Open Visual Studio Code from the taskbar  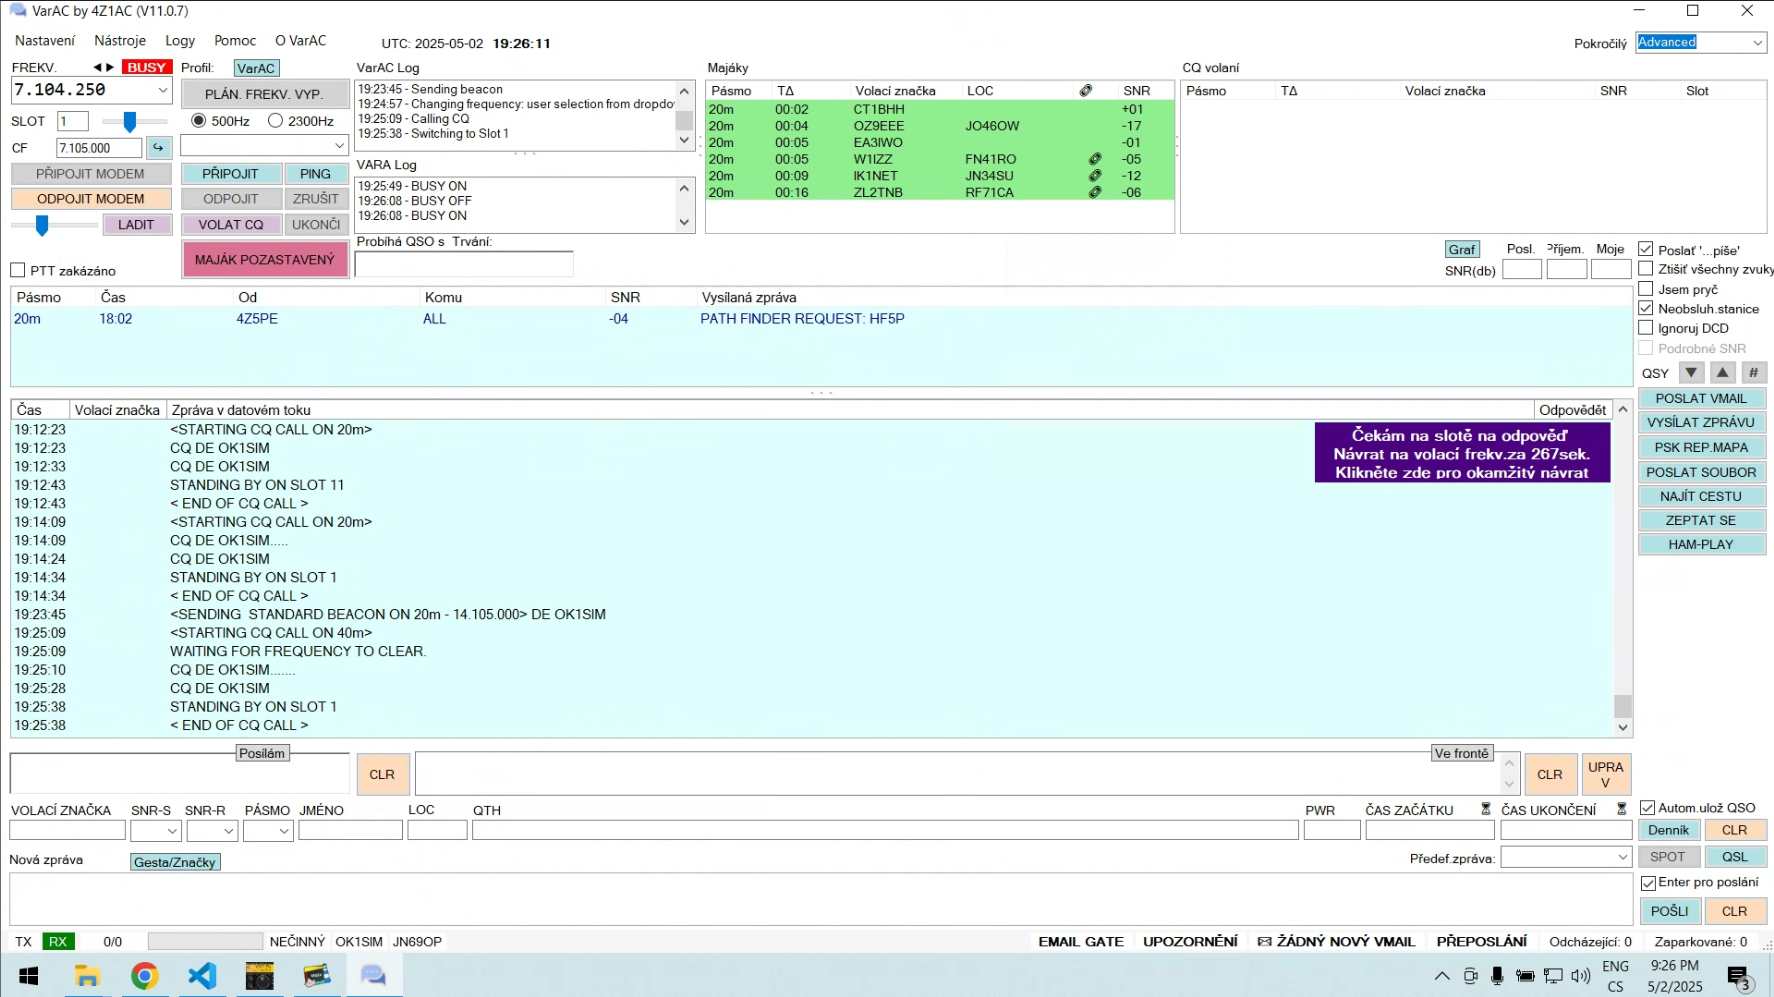pos(202,976)
